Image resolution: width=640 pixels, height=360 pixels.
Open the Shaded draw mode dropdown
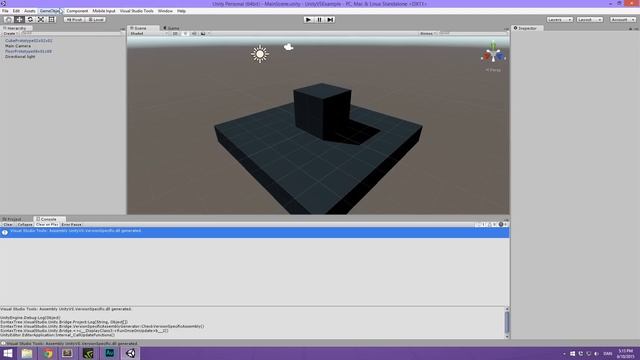[149, 33]
